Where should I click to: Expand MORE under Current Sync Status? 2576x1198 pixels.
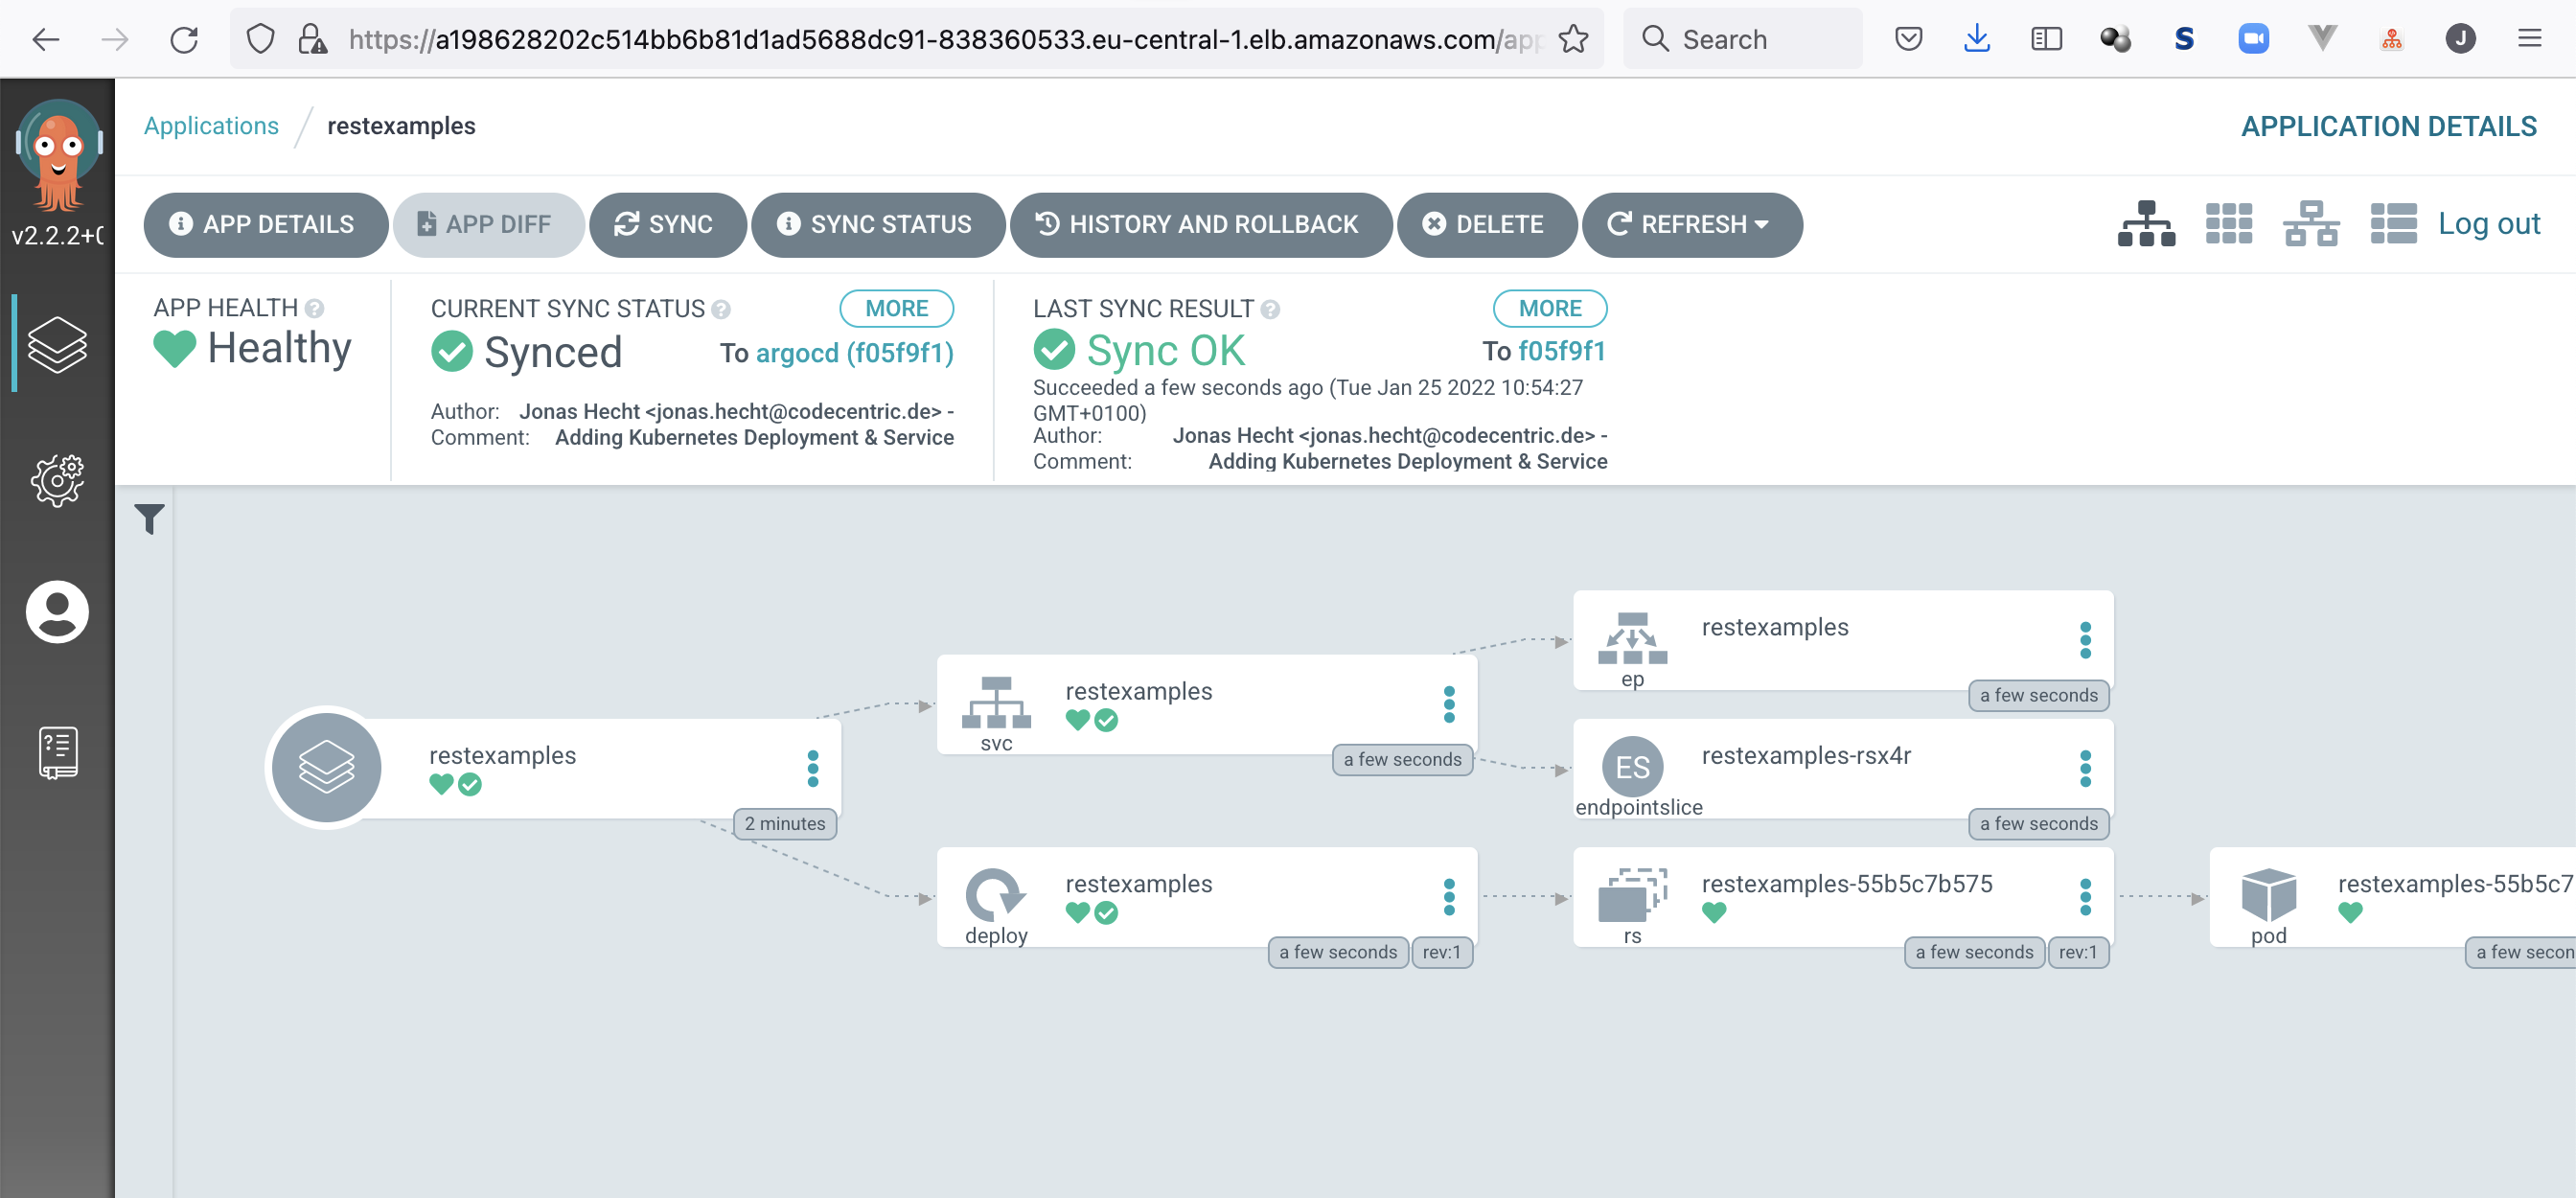pos(895,308)
